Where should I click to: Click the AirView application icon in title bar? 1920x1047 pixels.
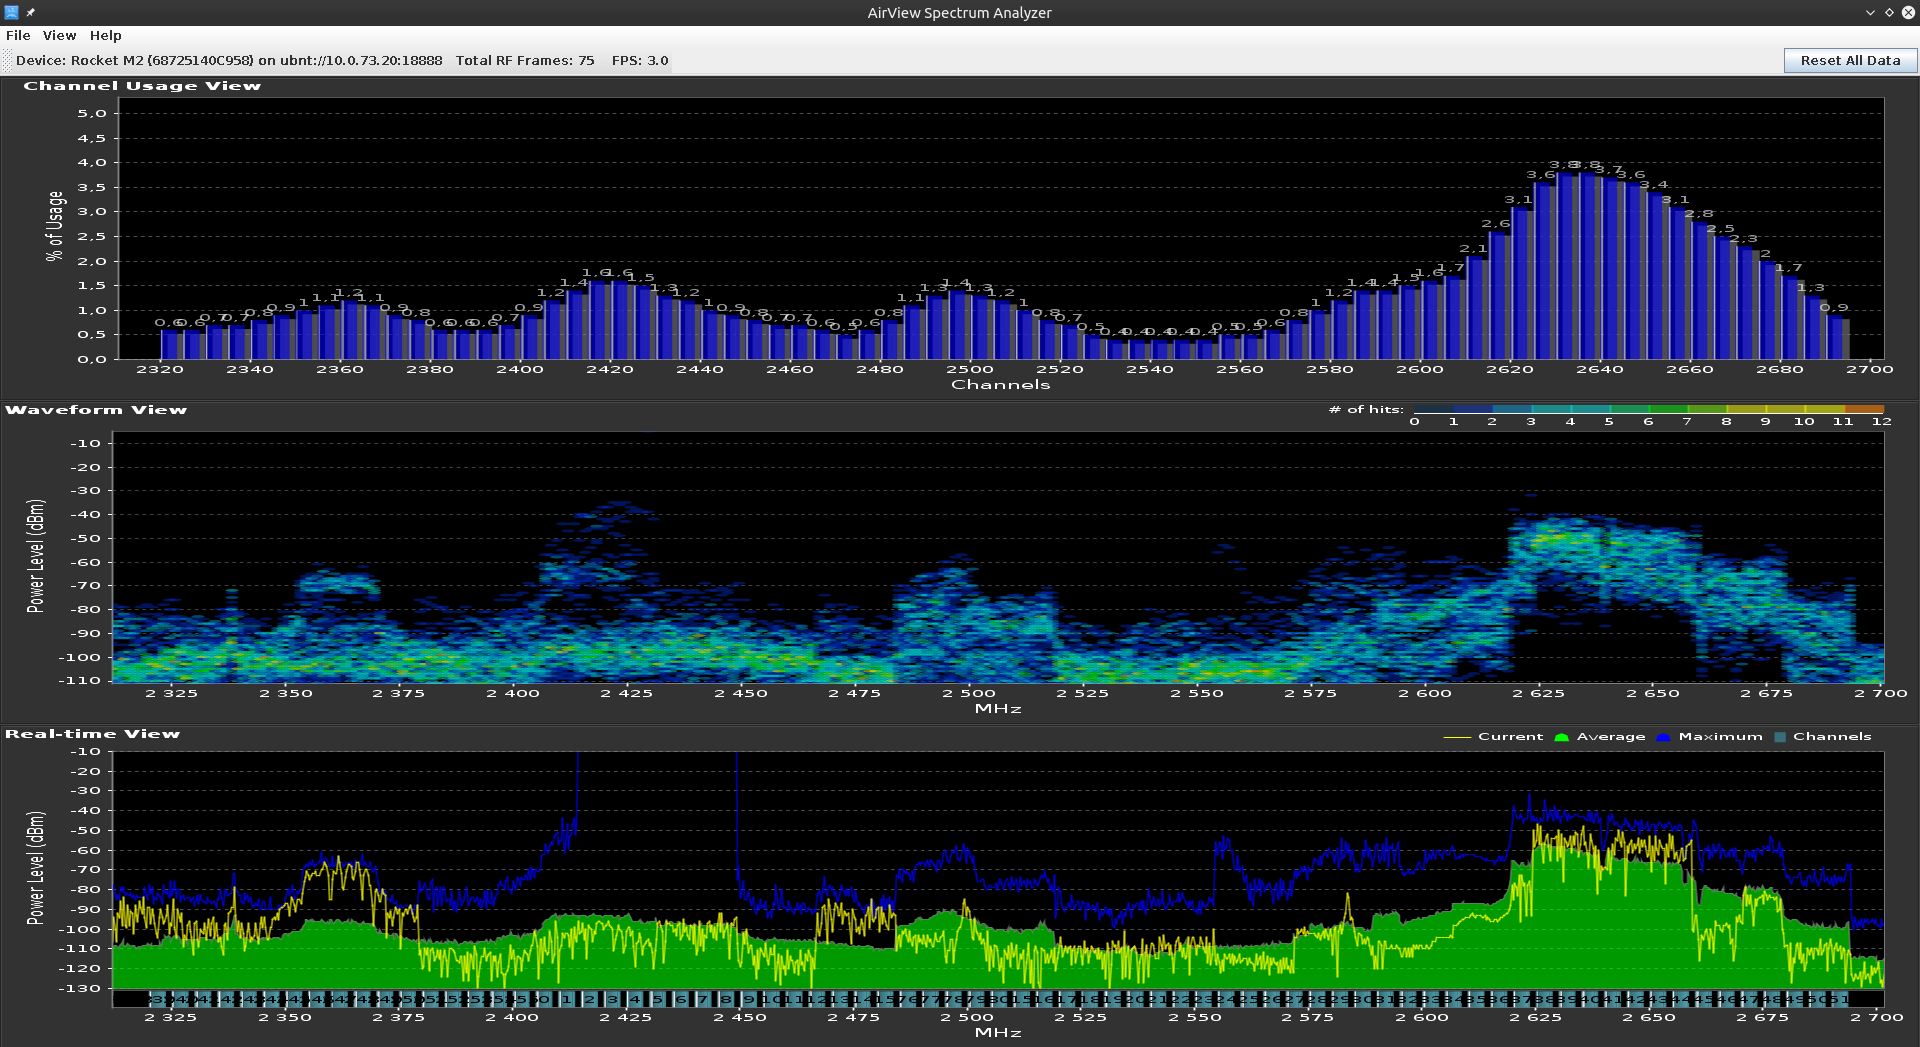(x=11, y=12)
